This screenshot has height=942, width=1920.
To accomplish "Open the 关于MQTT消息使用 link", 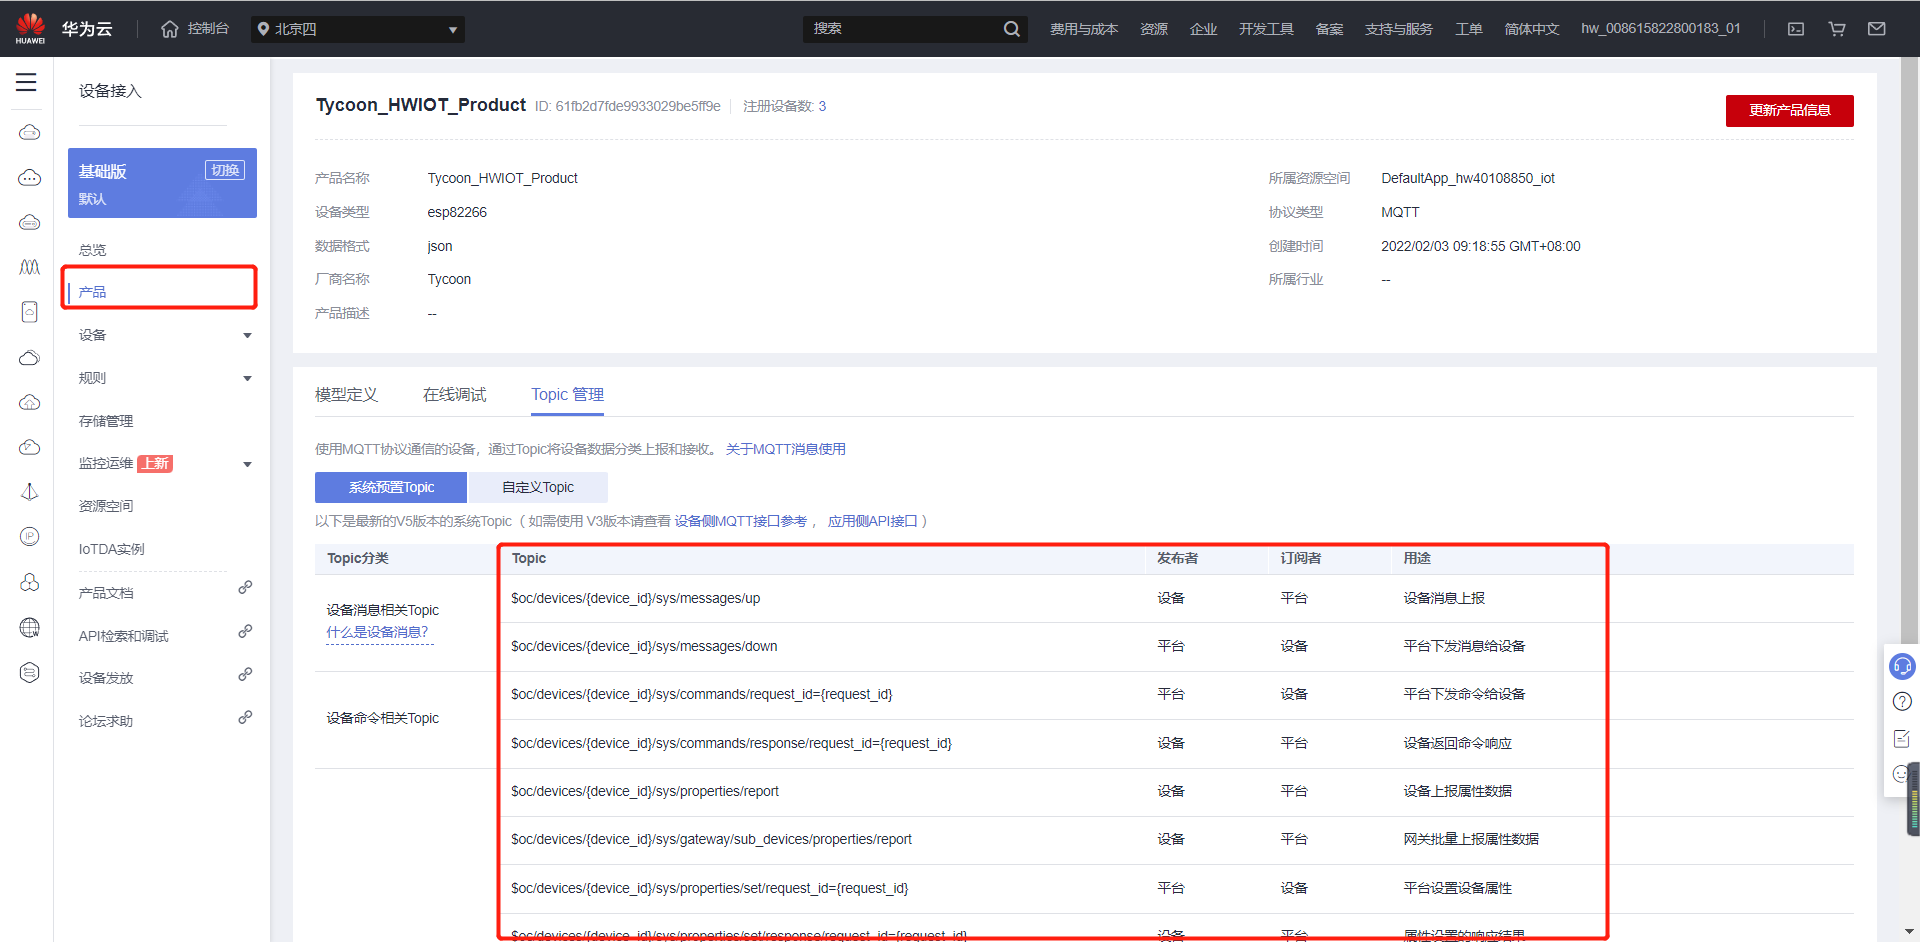I will tap(785, 450).
